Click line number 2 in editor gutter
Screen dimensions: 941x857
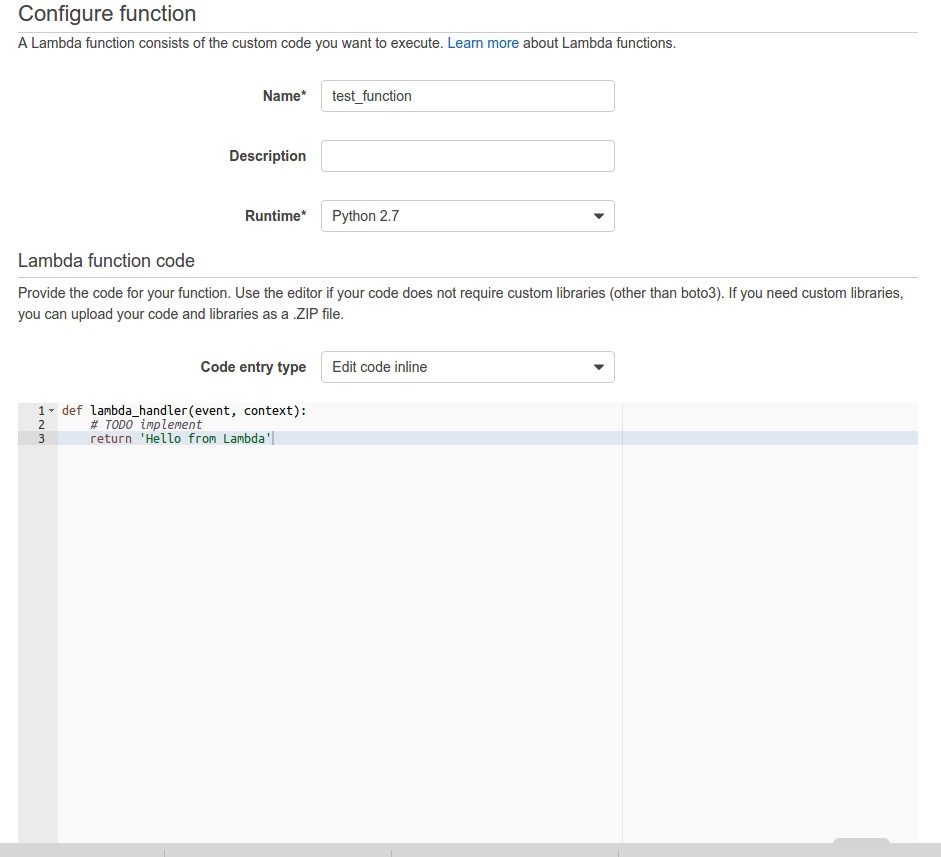tap(41, 425)
